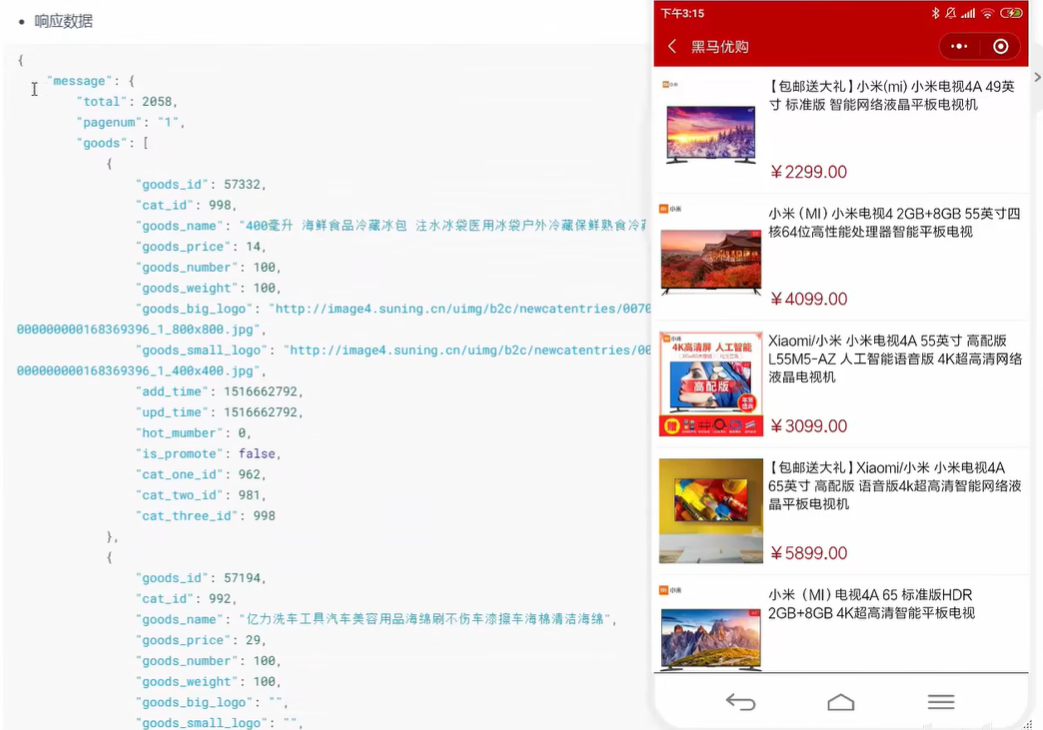This screenshot has width=1043, height=730.
Task: Open the 小米电视4A 65英寸 高配版 thumbnail
Action: click(710, 510)
